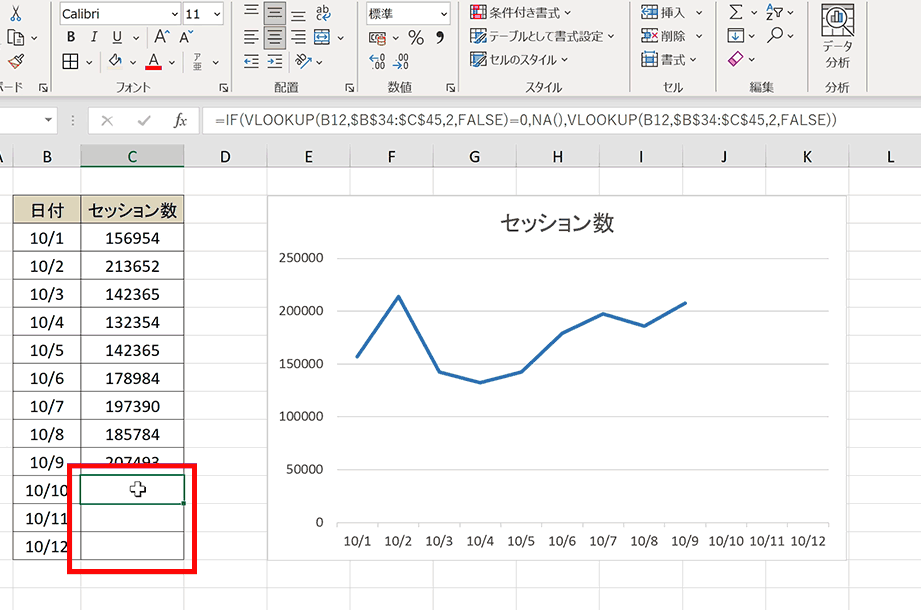Toggle Wrap Text
921x610 pixels.
[323, 13]
